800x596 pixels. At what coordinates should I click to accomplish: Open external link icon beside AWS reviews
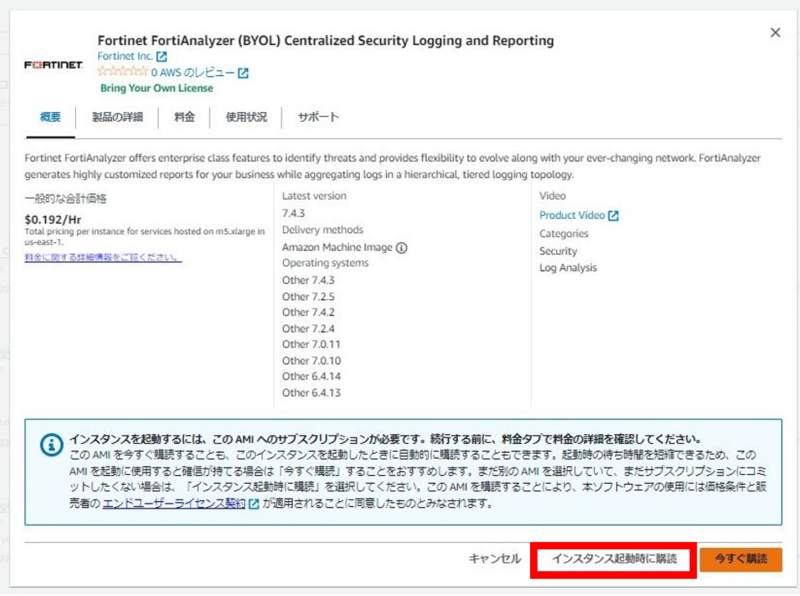[x=243, y=73]
